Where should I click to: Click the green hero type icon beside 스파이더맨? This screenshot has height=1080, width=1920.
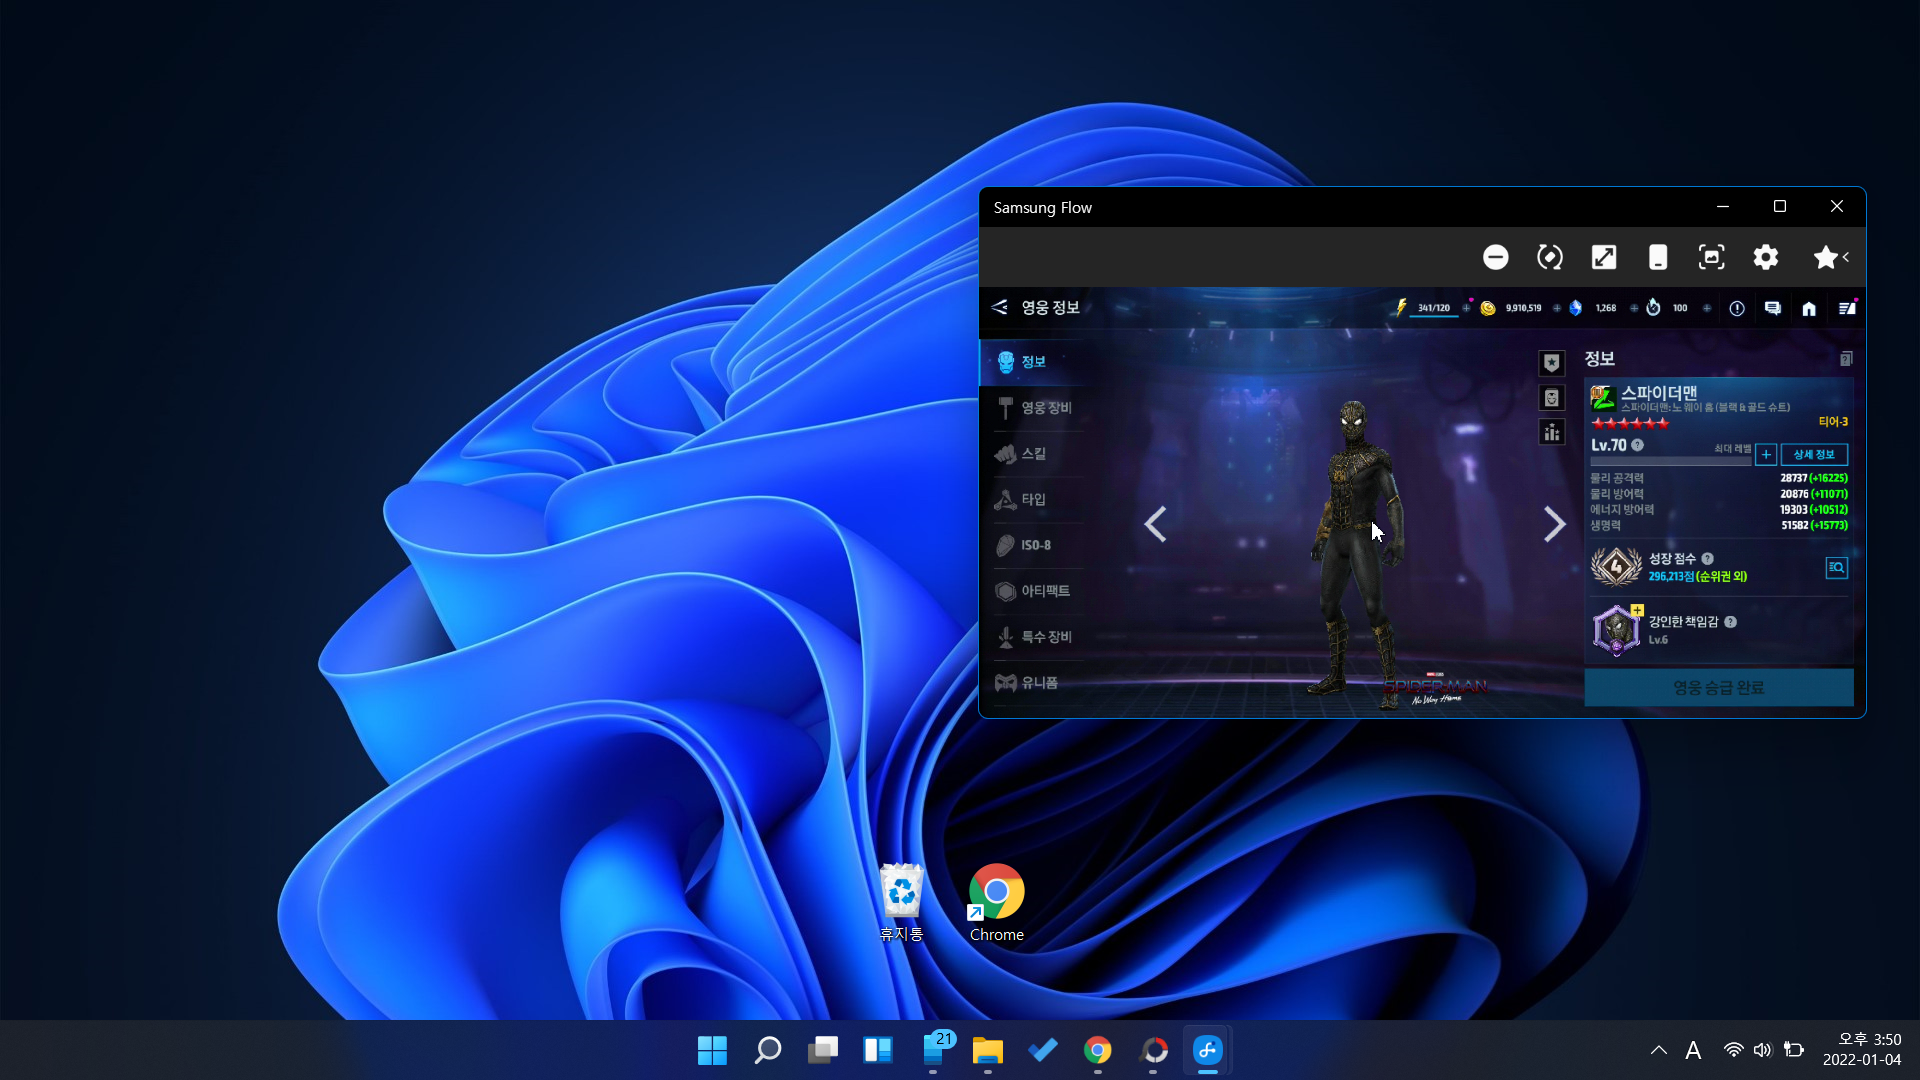pos(1603,398)
